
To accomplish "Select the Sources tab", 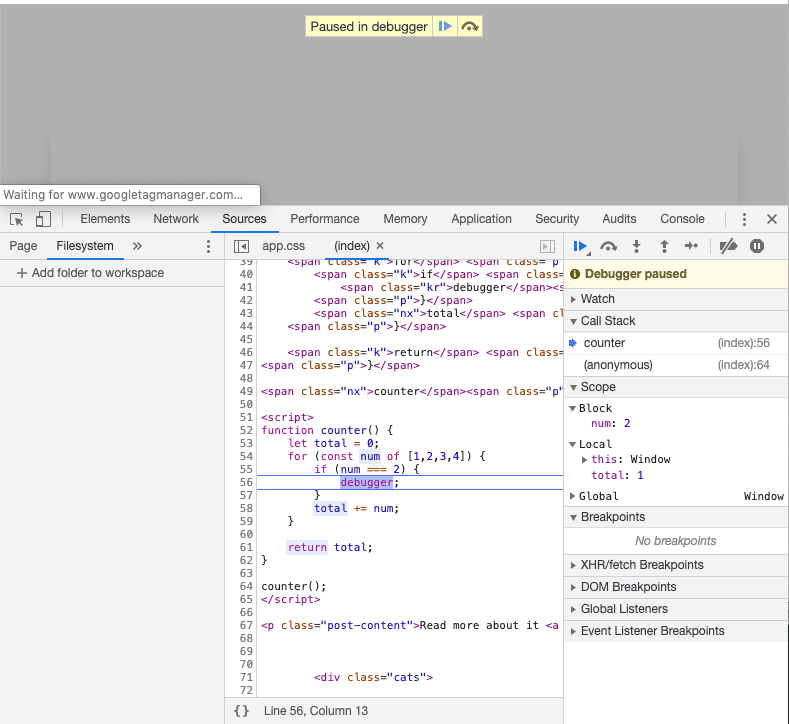I will pos(245,219).
